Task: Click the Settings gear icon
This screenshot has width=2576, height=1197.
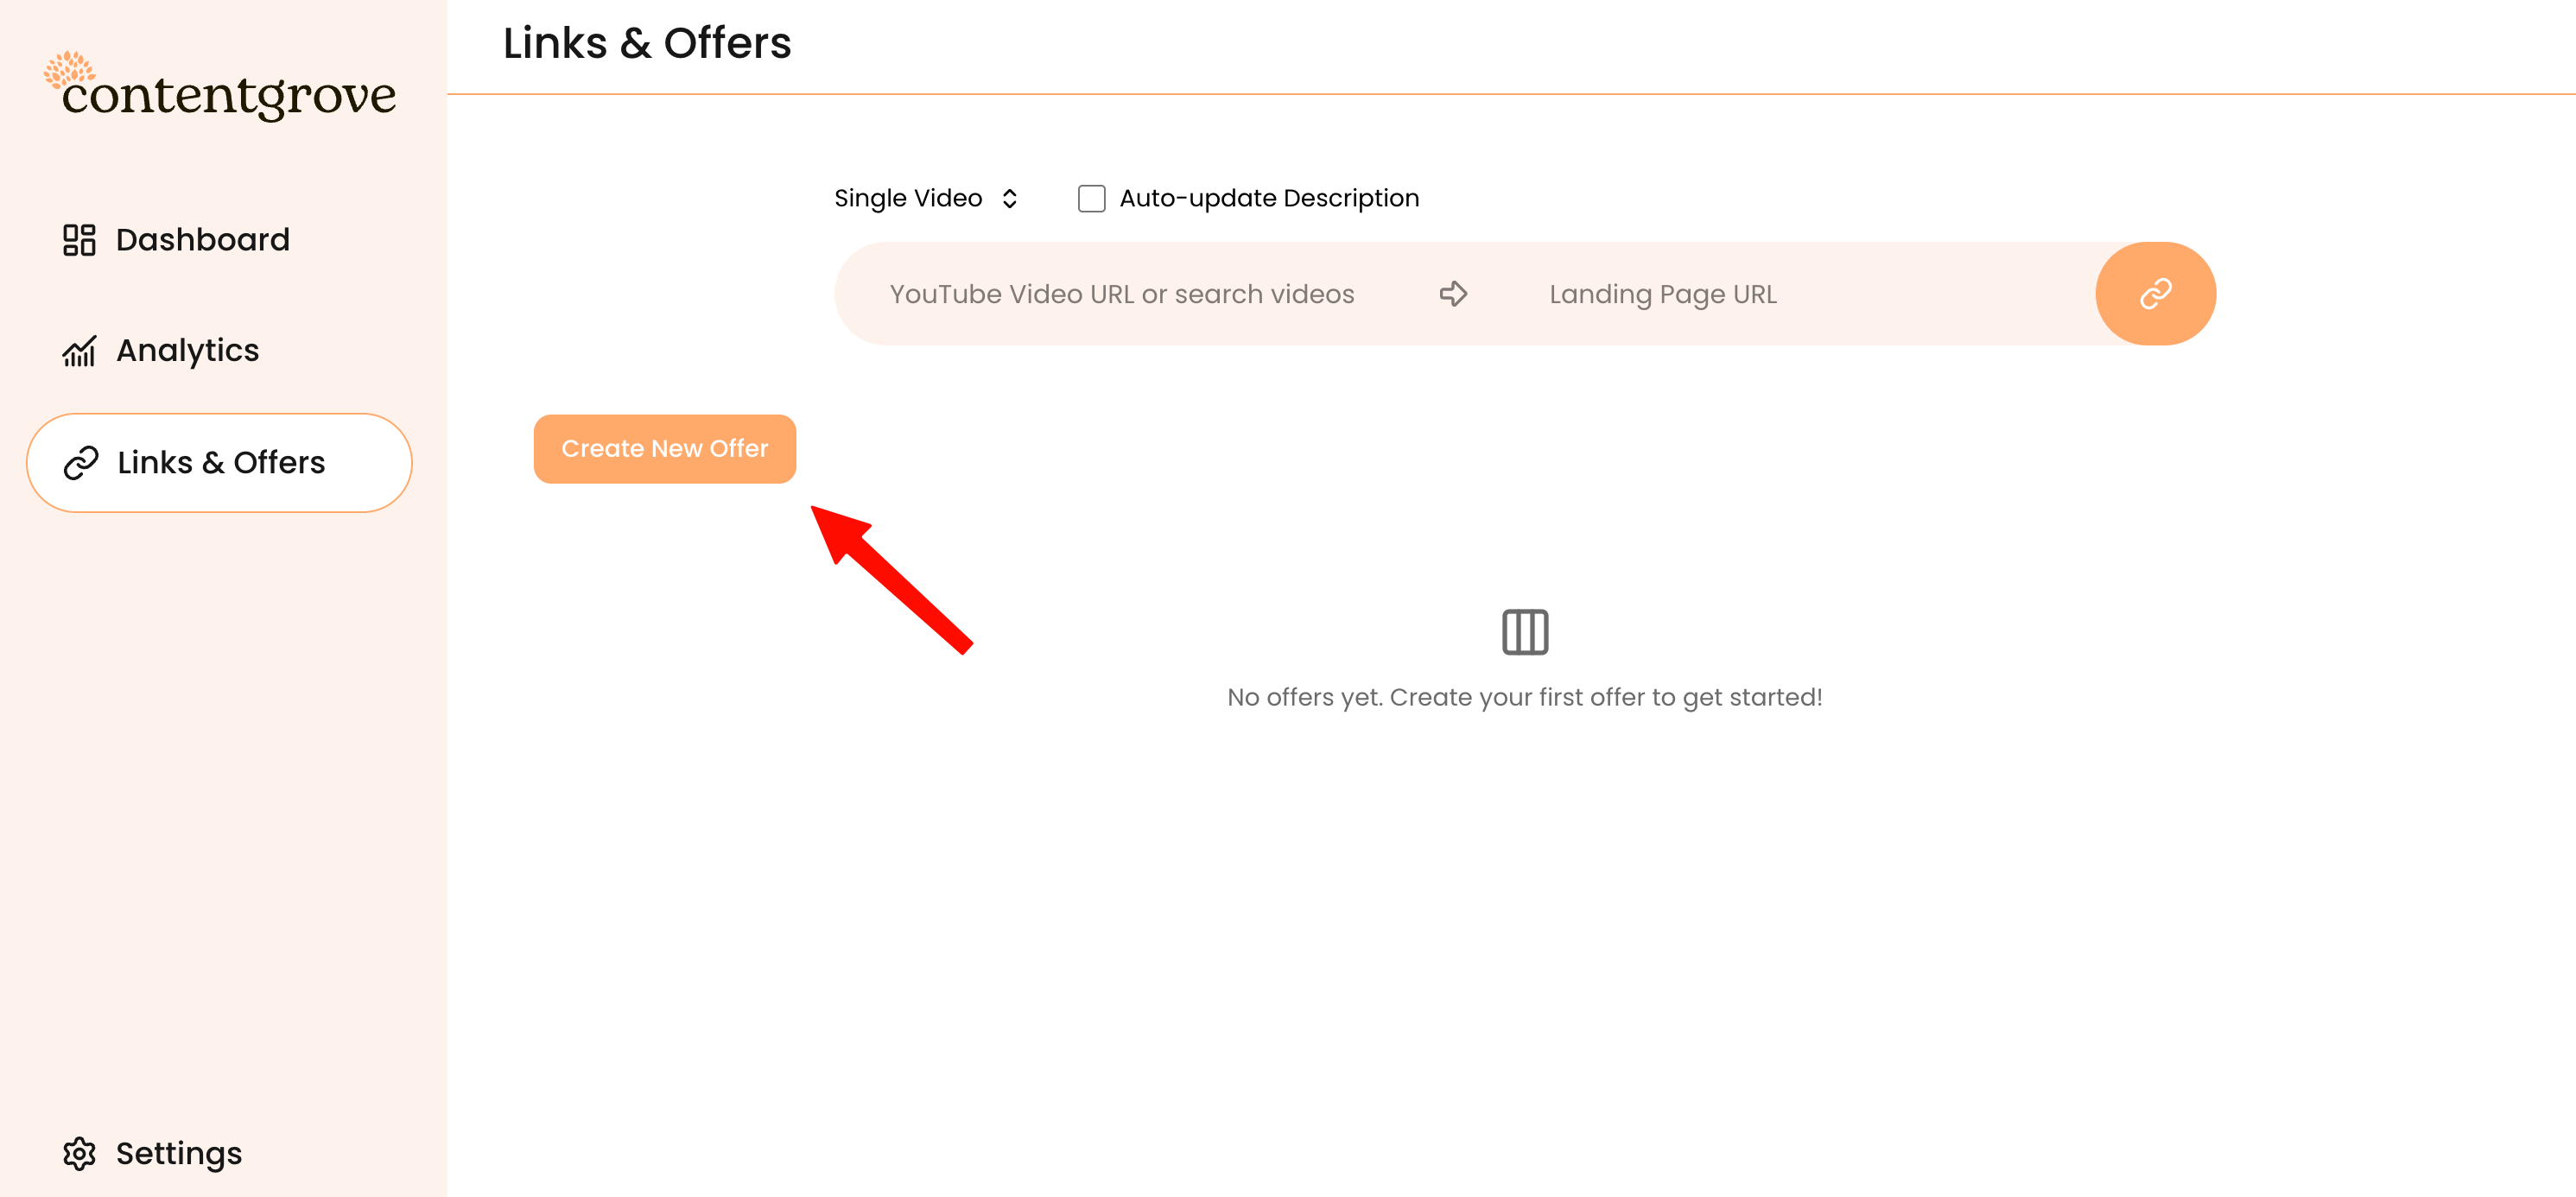Action: click(x=79, y=1153)
